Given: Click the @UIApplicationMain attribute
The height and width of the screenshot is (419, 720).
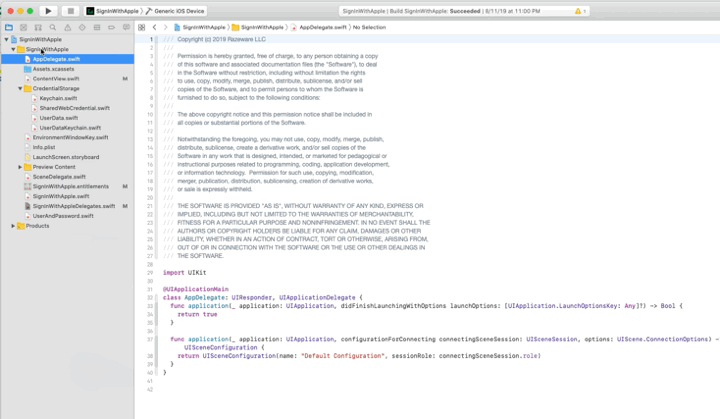Looking at the screenshot, I should pyautogui.click(x=196, y=289).
